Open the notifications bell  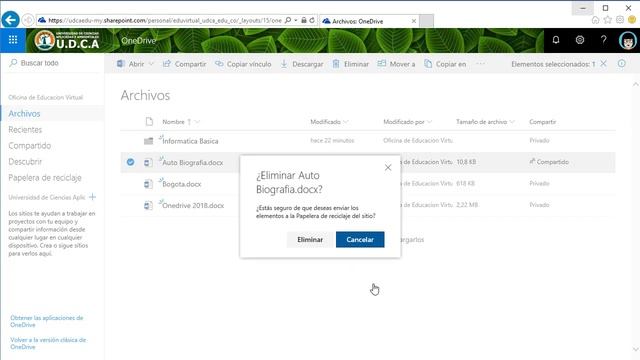pos(556,40)
